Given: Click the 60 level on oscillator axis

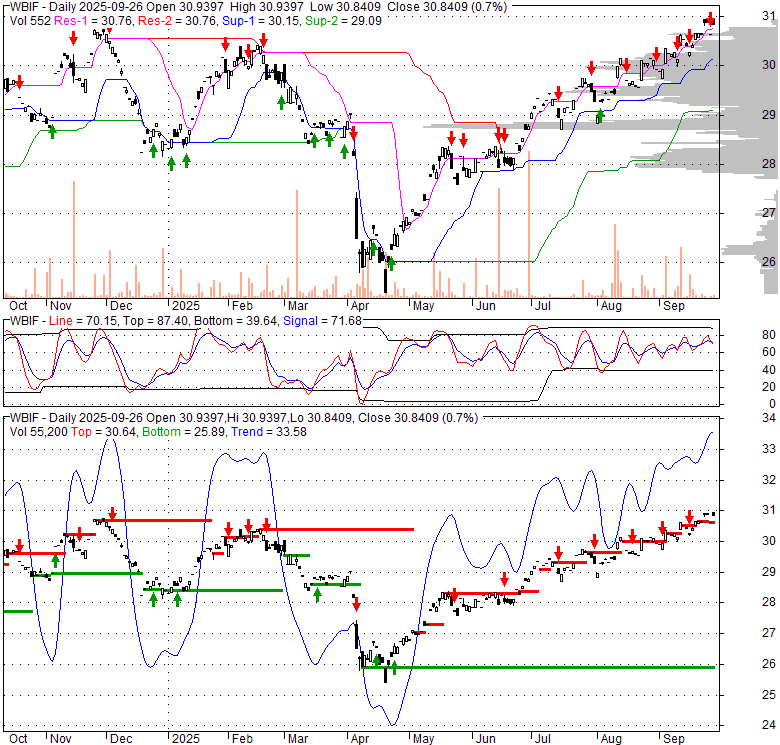Looking at the screenshot, I should [x=769, y=352].
